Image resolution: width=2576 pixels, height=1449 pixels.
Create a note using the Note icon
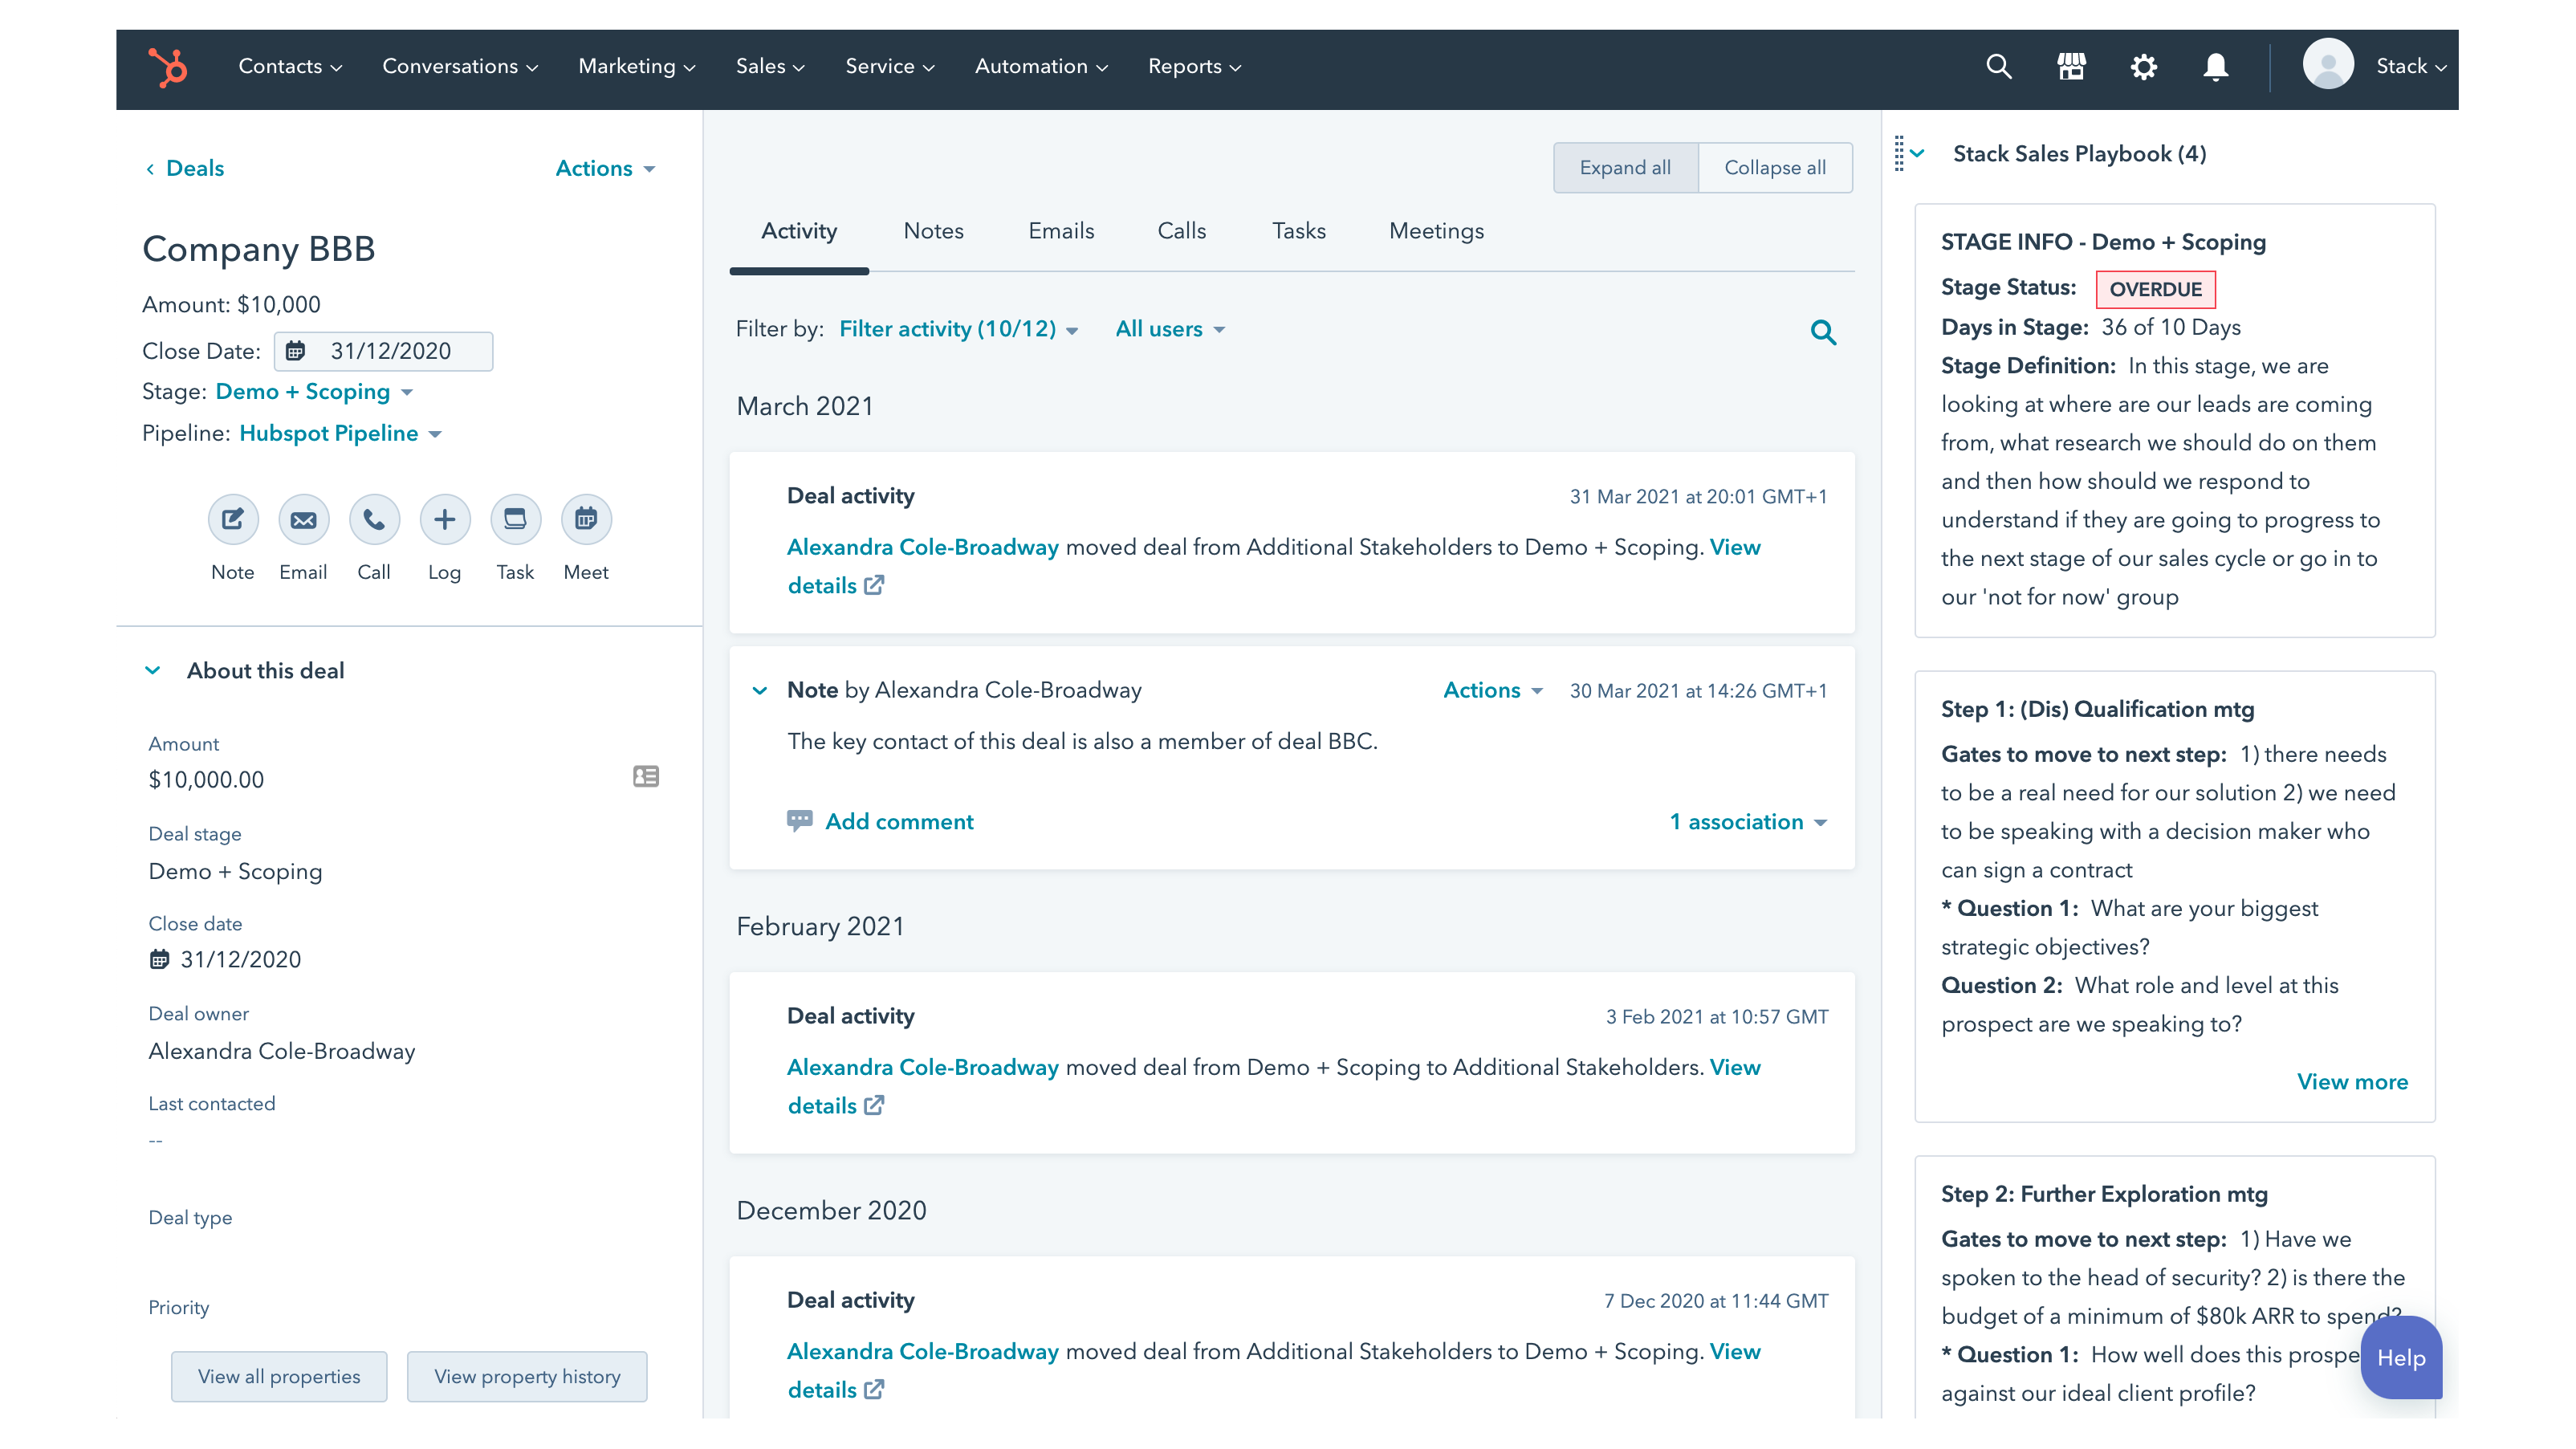coord(233,519)
